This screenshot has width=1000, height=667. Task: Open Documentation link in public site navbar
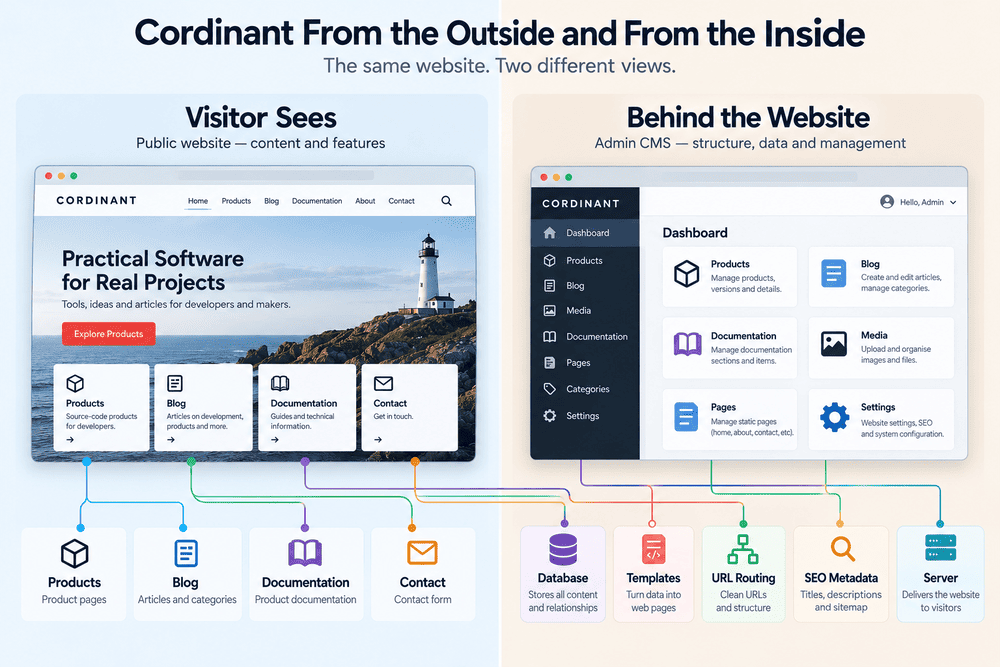point(317,201)
